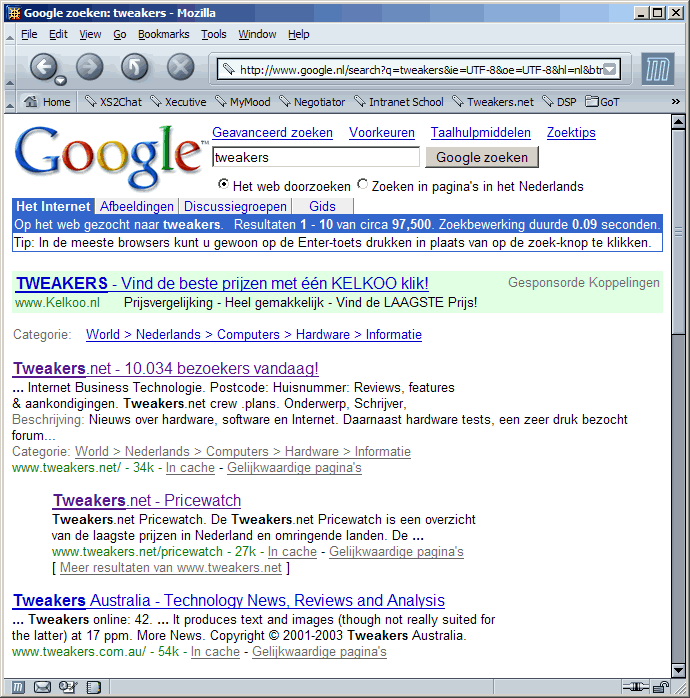Screen dimensions: 690x698
Task: Switch to the Afbeeldingen tab
Action: [137, 206]
